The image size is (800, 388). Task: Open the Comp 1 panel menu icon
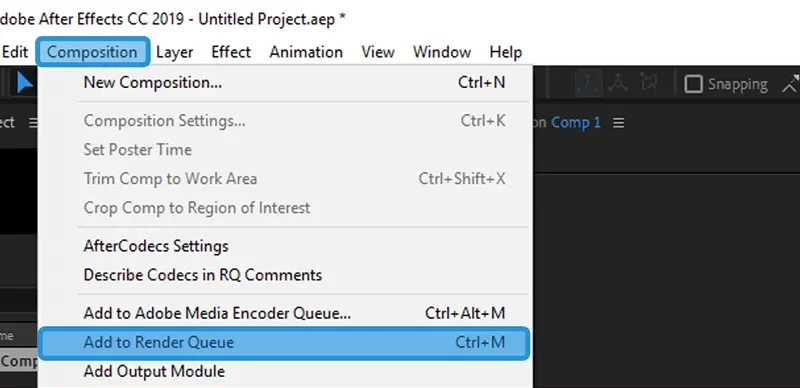[x=618, y=123]
